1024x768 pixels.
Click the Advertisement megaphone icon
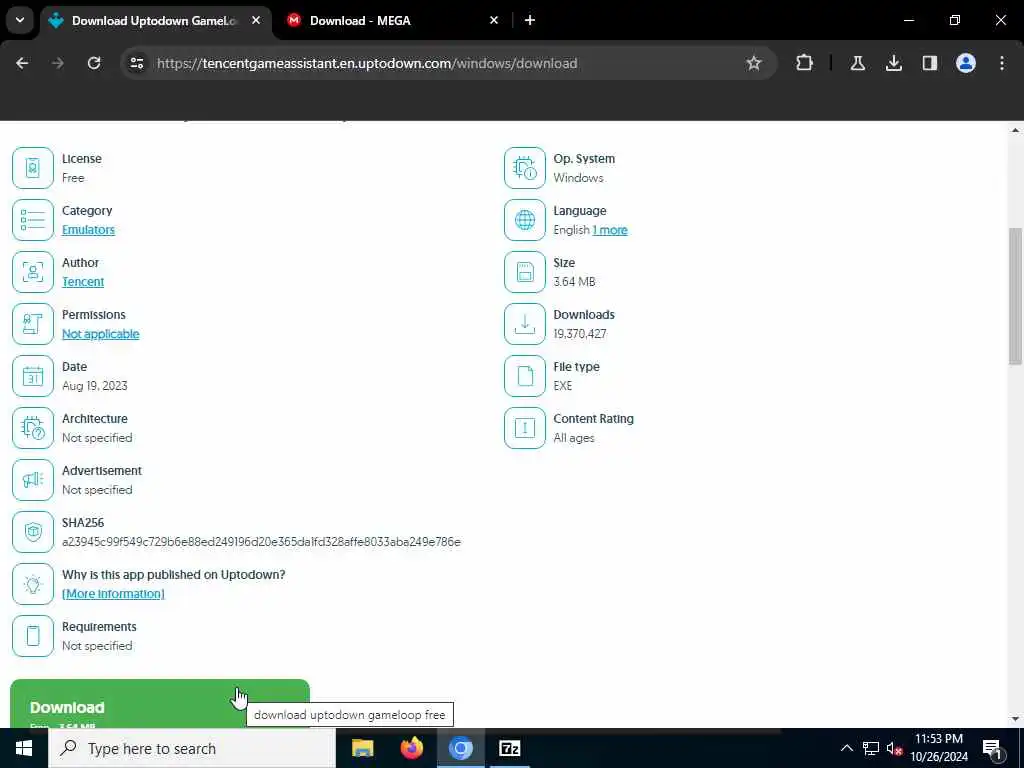coord(33,480)
